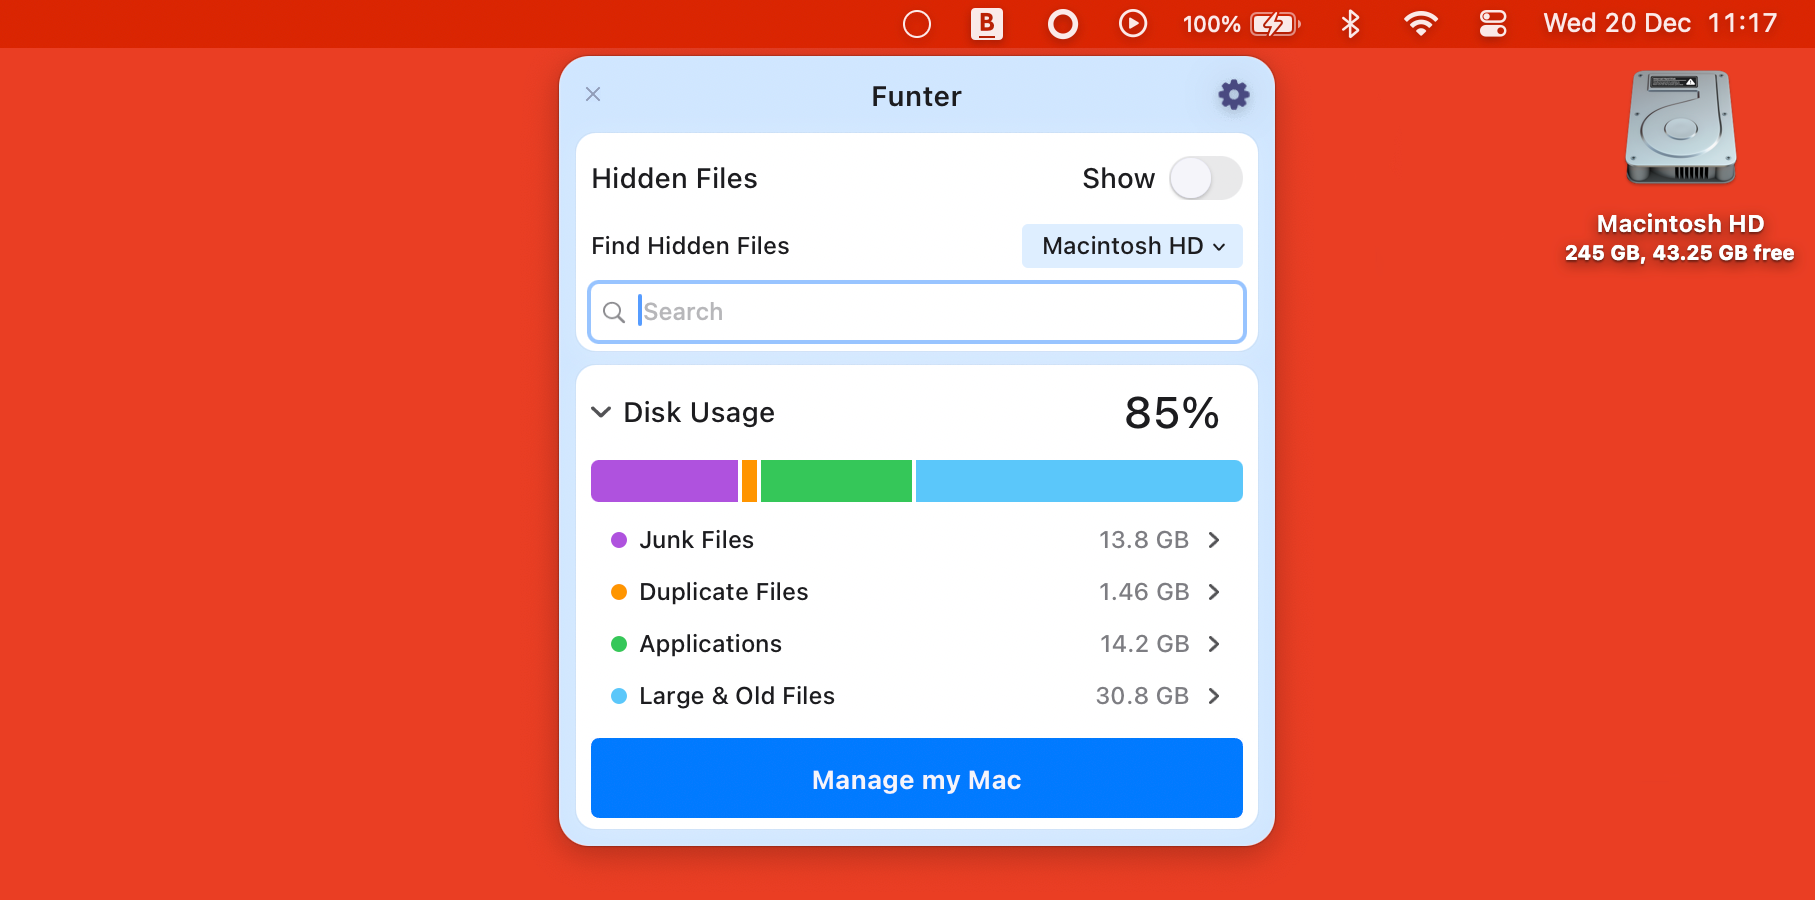Viewport: 1815px width, 900px height.
Task: Click the 14.2 GB applications size
Action: coord(1144,644)
